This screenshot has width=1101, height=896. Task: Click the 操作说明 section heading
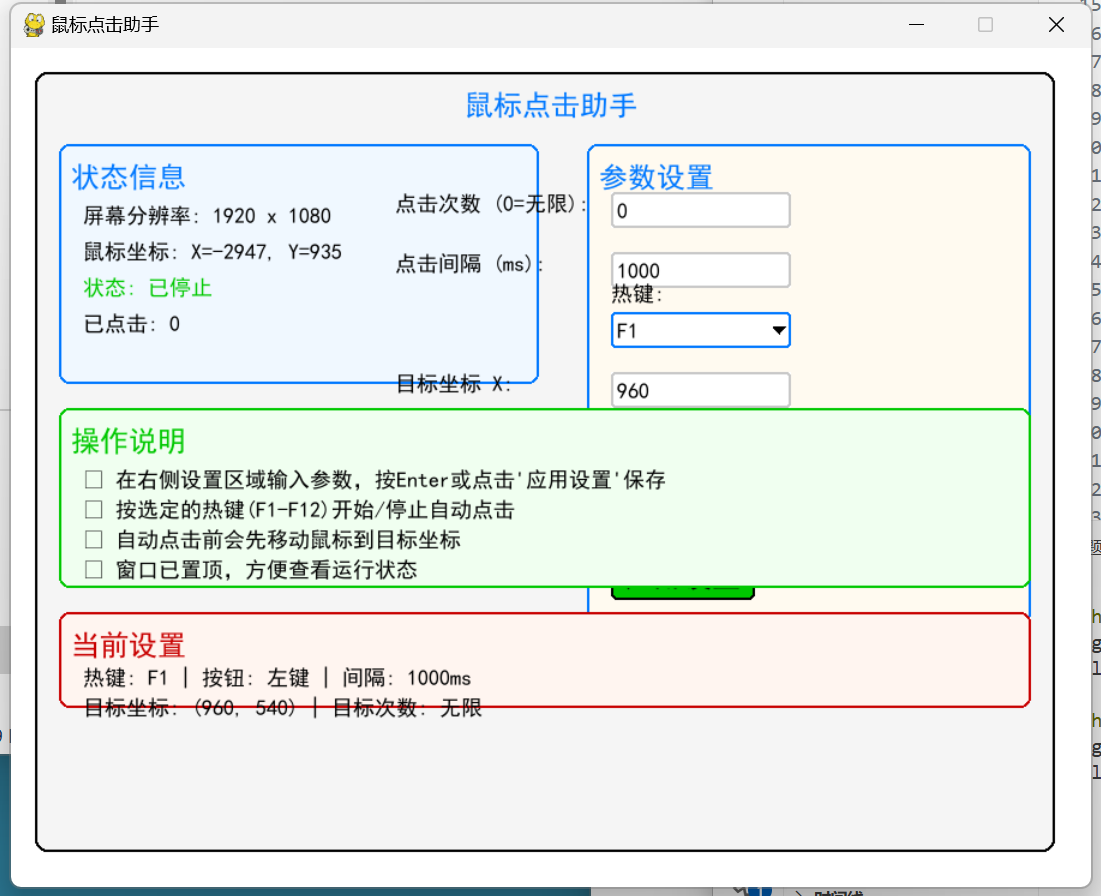[128, 441]
